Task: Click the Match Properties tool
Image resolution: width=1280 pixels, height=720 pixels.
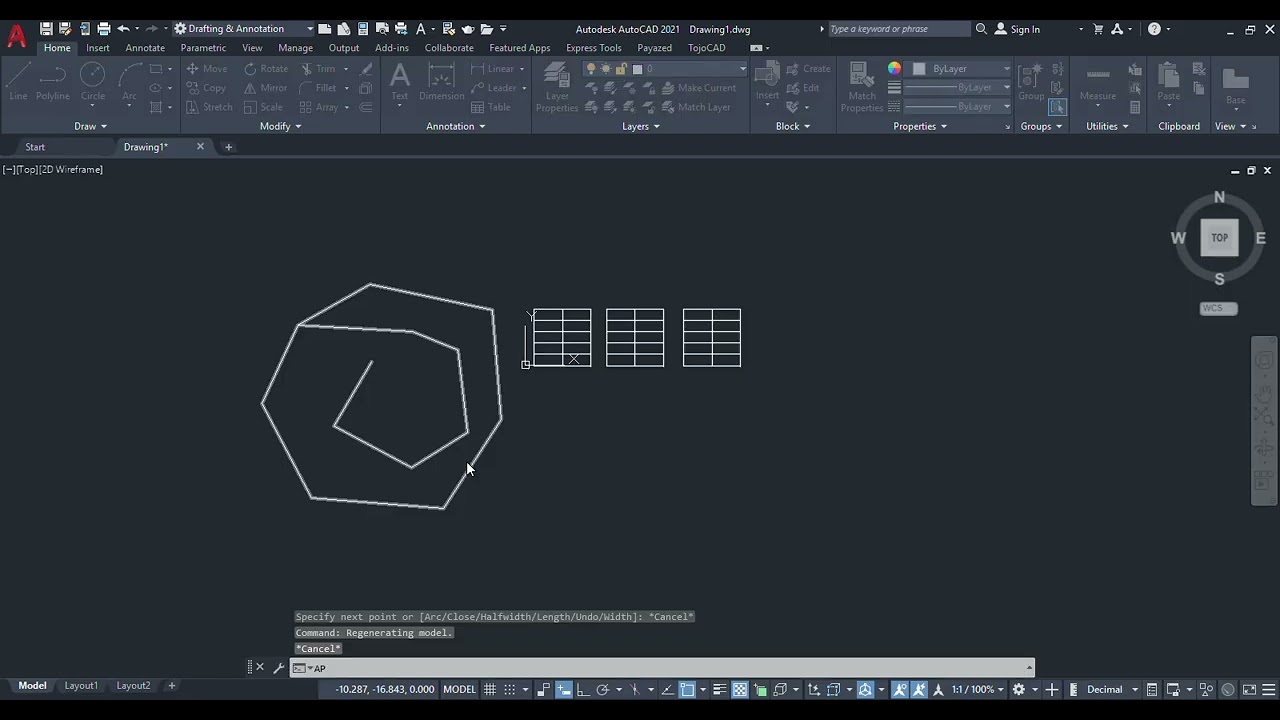Action: (862, 86)
